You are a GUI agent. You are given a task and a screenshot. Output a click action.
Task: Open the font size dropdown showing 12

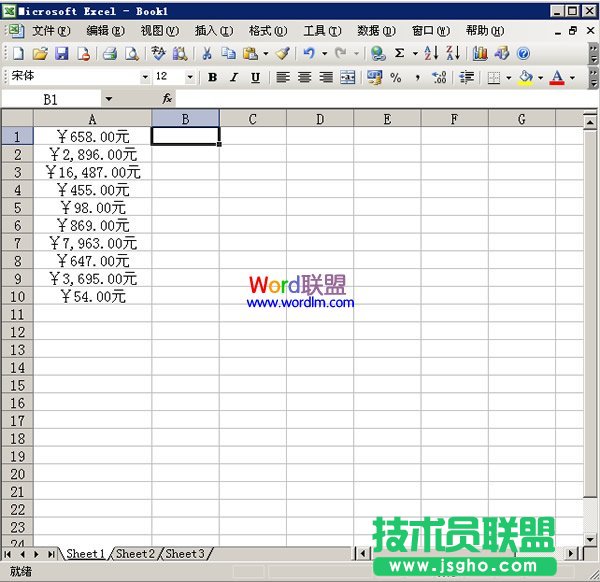point(190,77)
